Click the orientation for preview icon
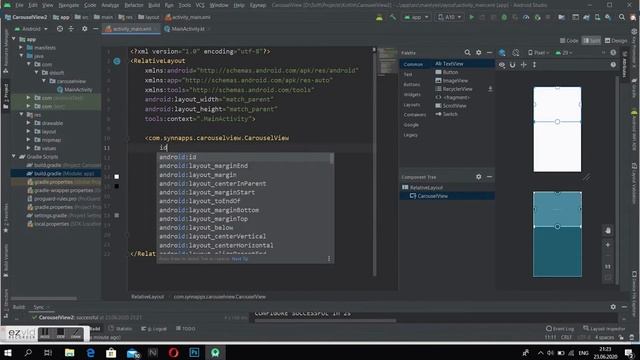The image size is (640, 360). click(516, 53)
